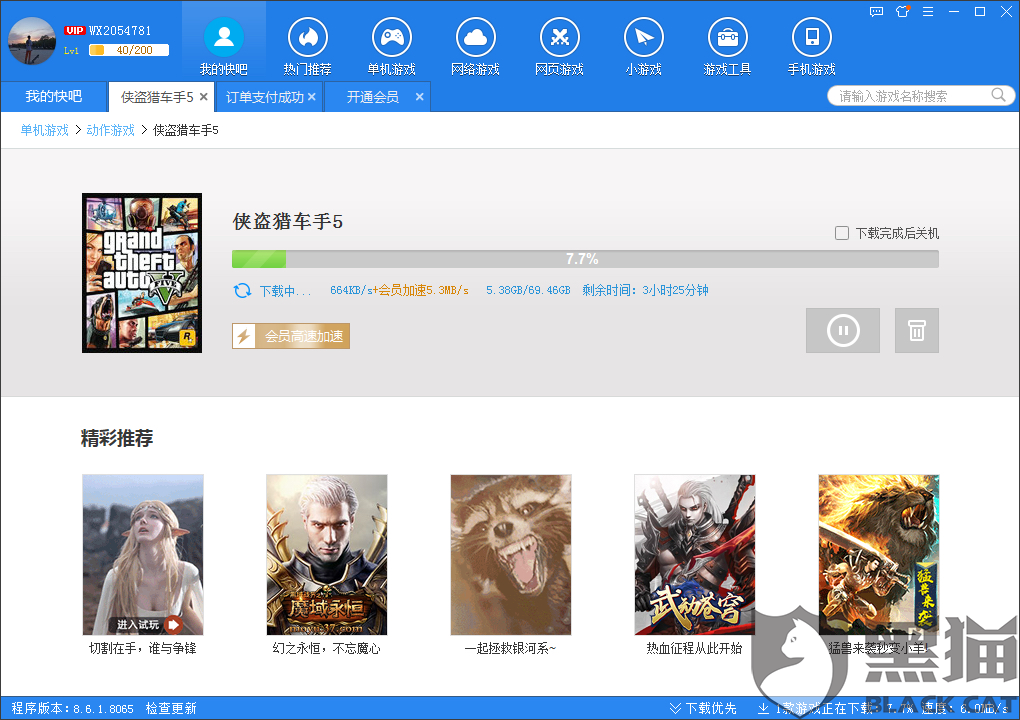
Task: Open the message feedback icon in title bar
Action: click(876, 12)
